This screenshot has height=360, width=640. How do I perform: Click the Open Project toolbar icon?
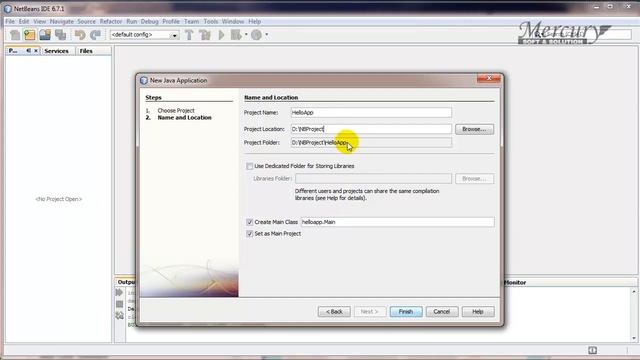click(45, 35)
